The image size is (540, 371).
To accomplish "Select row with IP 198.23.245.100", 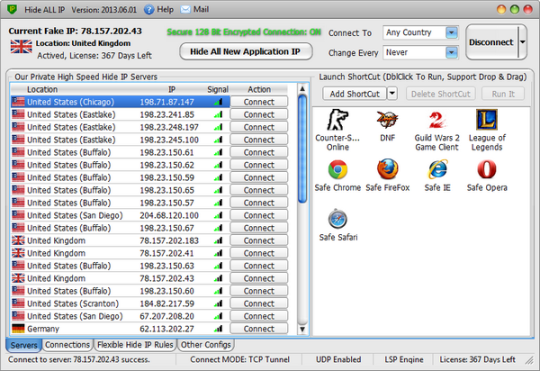I will coord(120,140).
